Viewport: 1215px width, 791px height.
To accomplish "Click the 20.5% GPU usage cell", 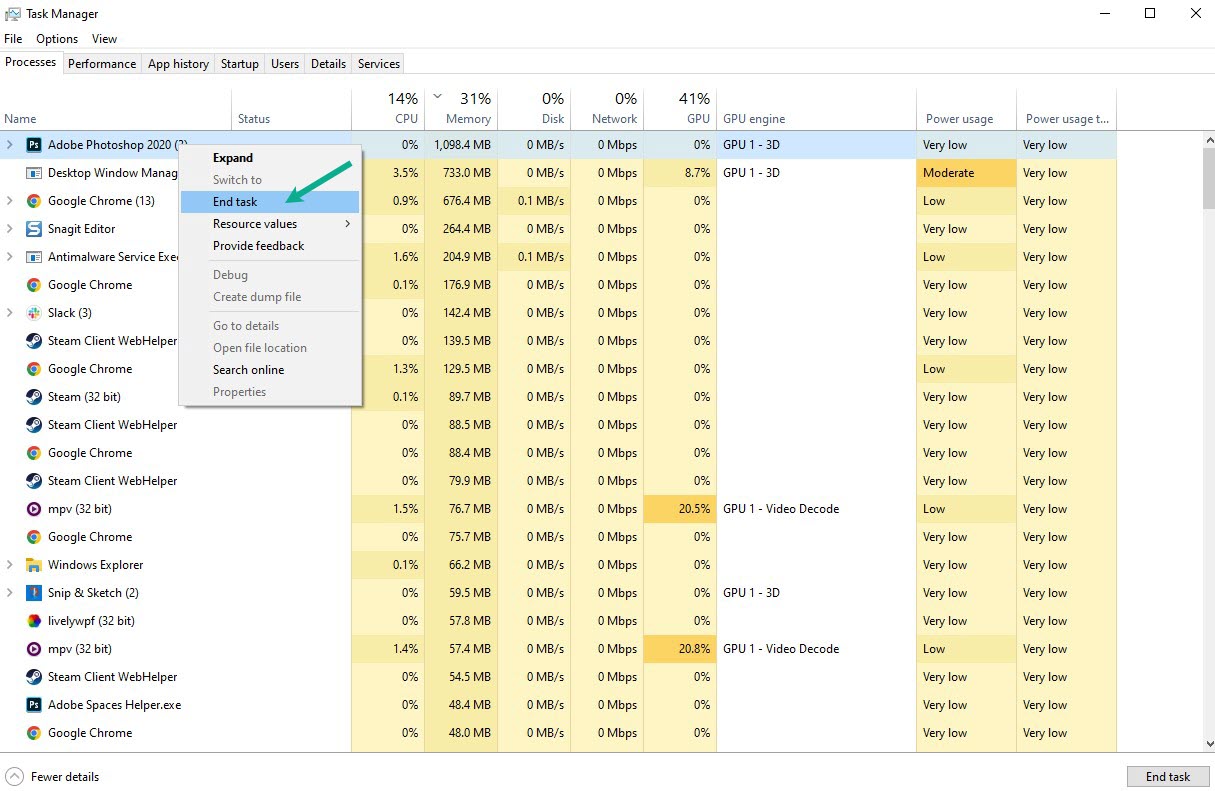I will pyautogui.click(x=680, y=509).
